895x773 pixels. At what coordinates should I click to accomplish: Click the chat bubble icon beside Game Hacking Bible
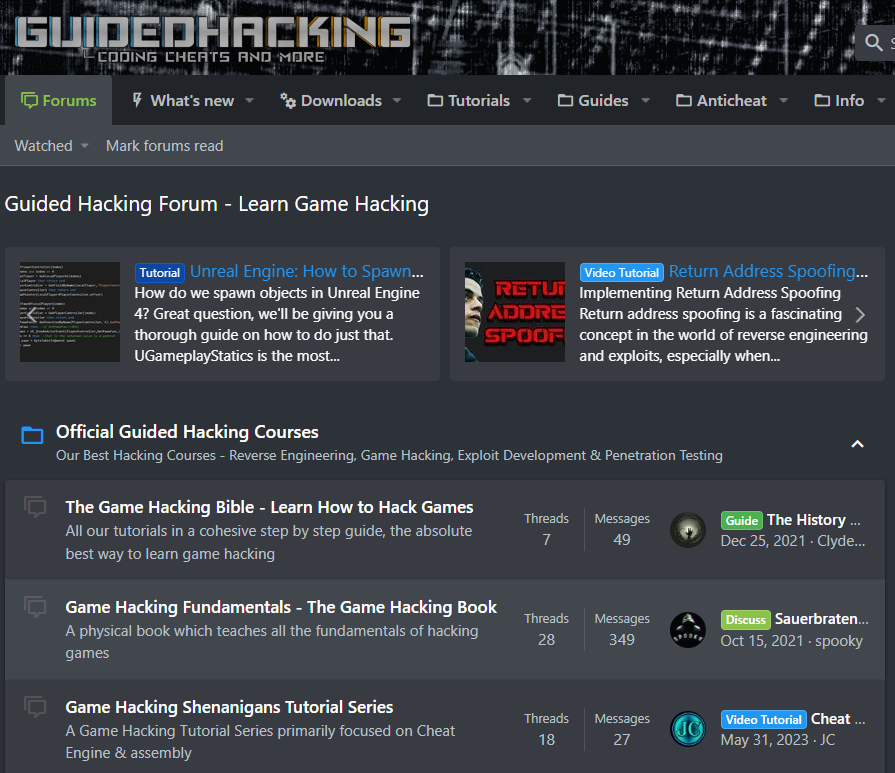(35, 506)
